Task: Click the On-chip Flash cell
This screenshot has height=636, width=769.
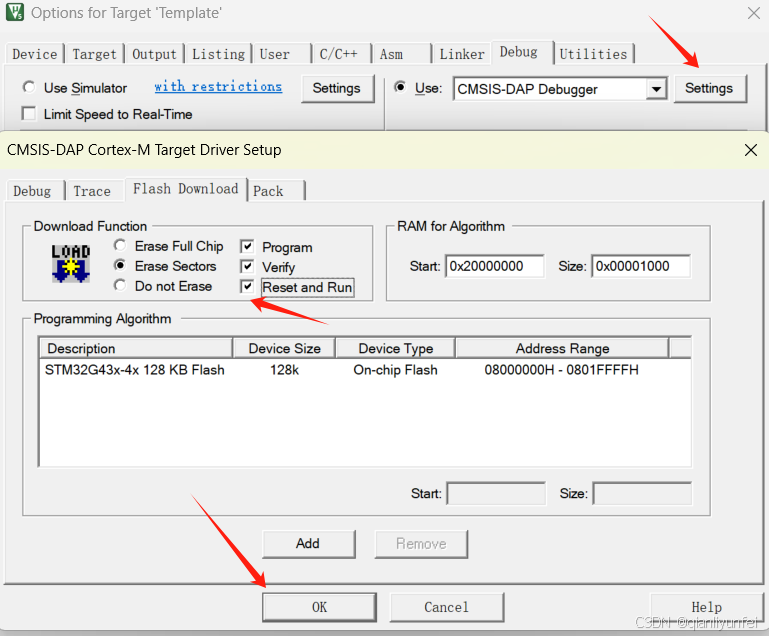Action: tap(395, 370)
